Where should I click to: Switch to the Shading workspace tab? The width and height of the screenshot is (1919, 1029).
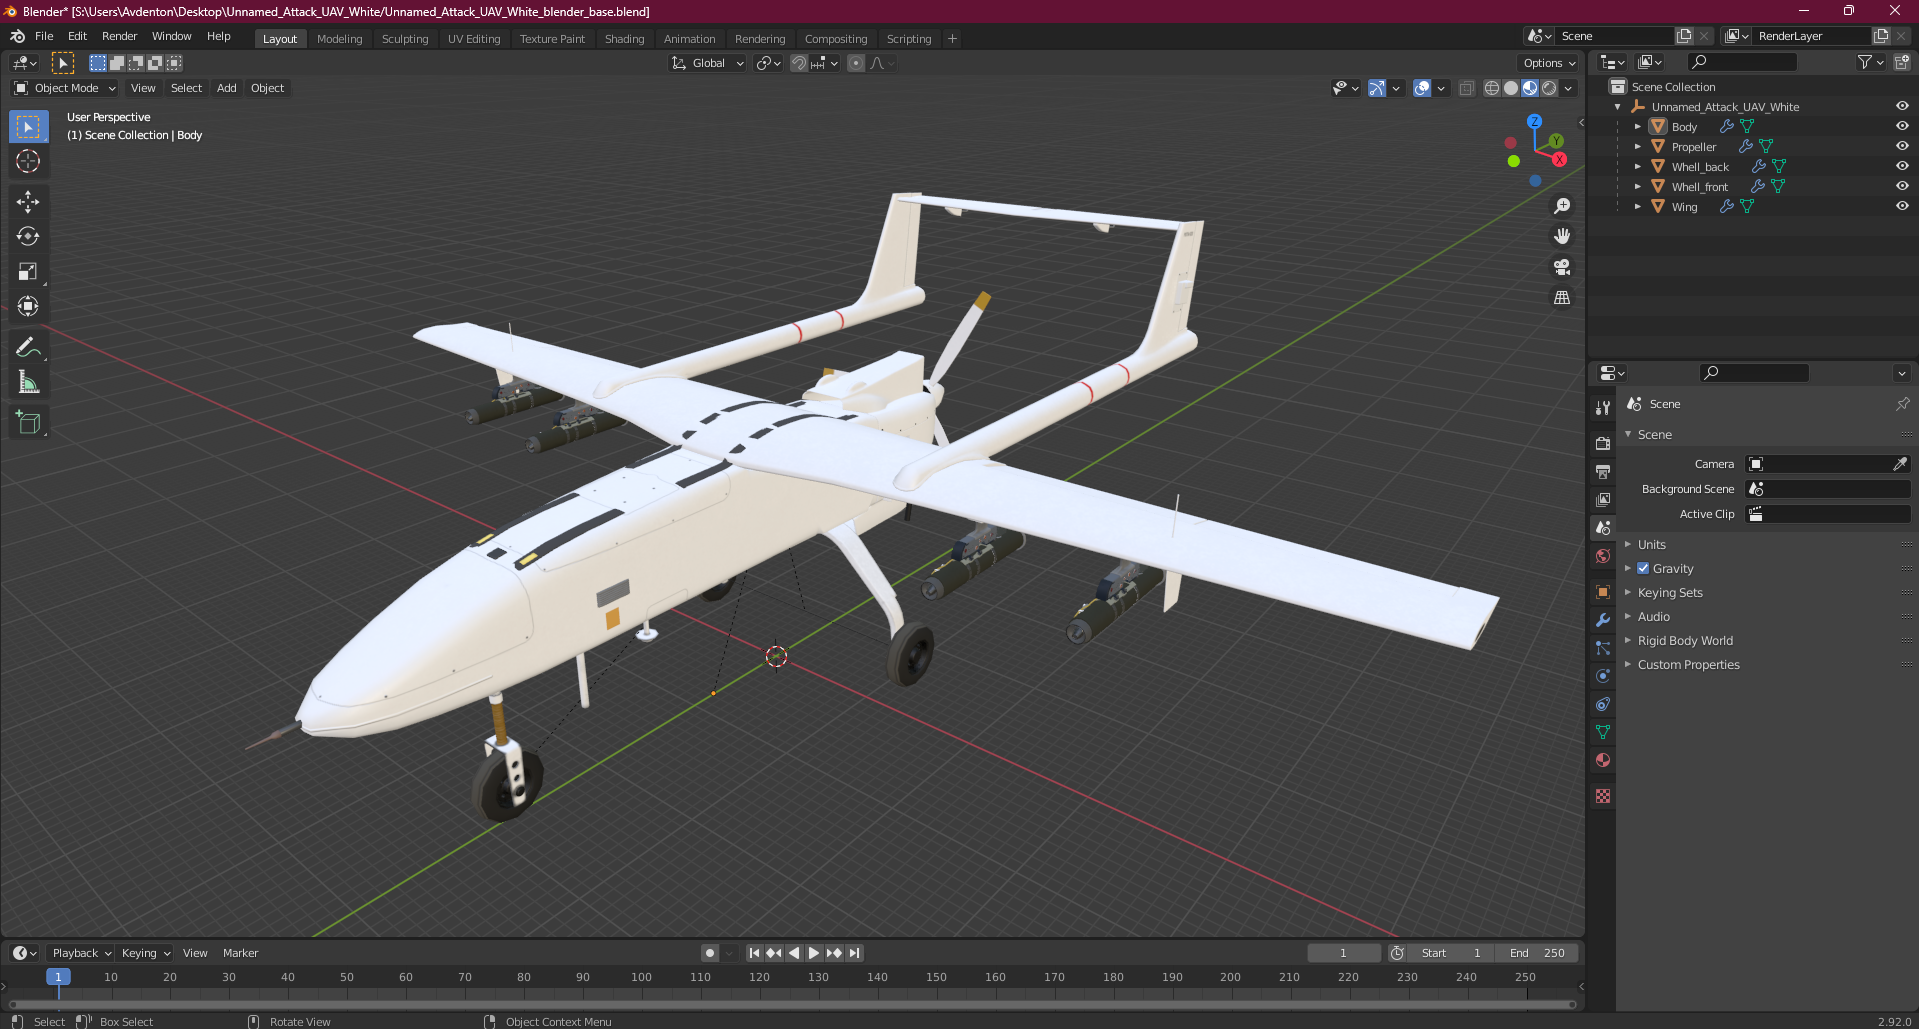pos(624,39)
